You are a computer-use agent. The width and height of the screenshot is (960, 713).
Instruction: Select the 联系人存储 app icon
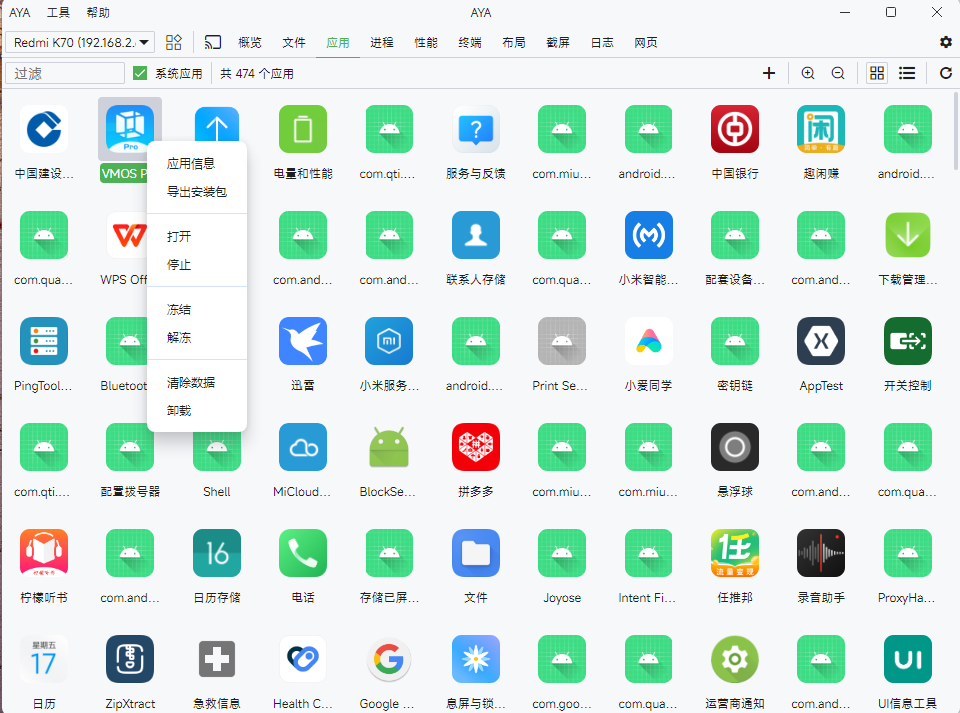click(x=476, y=235)
